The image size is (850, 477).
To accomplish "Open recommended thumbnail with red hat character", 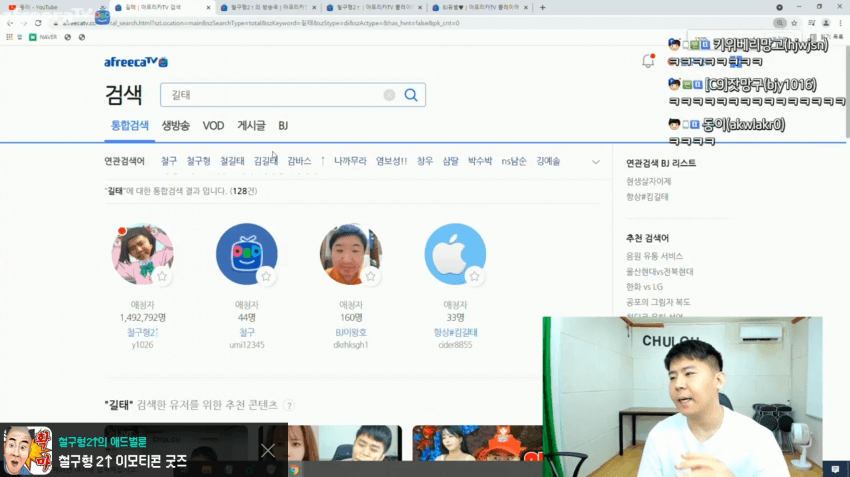I will pos(477,443).
